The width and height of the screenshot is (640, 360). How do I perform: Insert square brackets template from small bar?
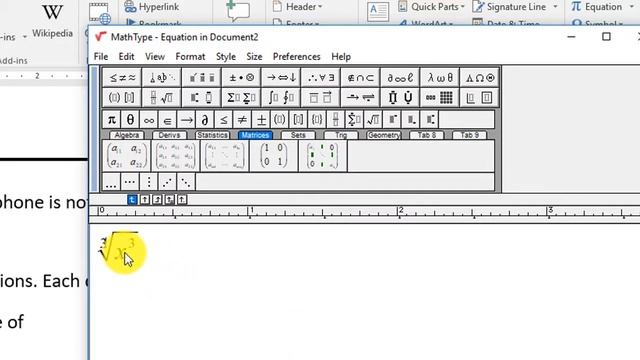[x=298, y=120]
